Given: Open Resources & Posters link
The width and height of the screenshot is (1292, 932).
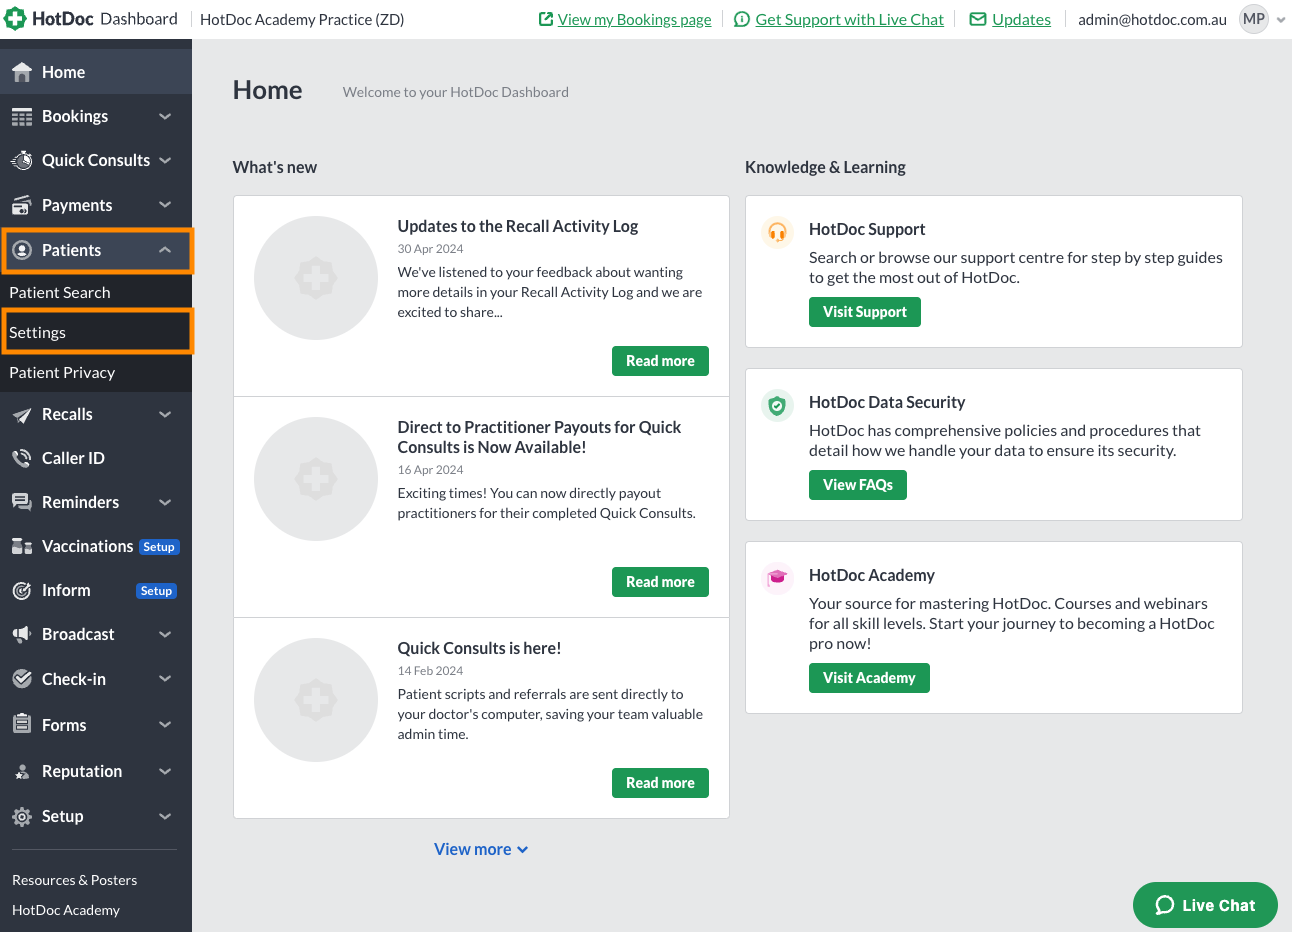Looking at the screenshot, I should click(x=75, y=880).
